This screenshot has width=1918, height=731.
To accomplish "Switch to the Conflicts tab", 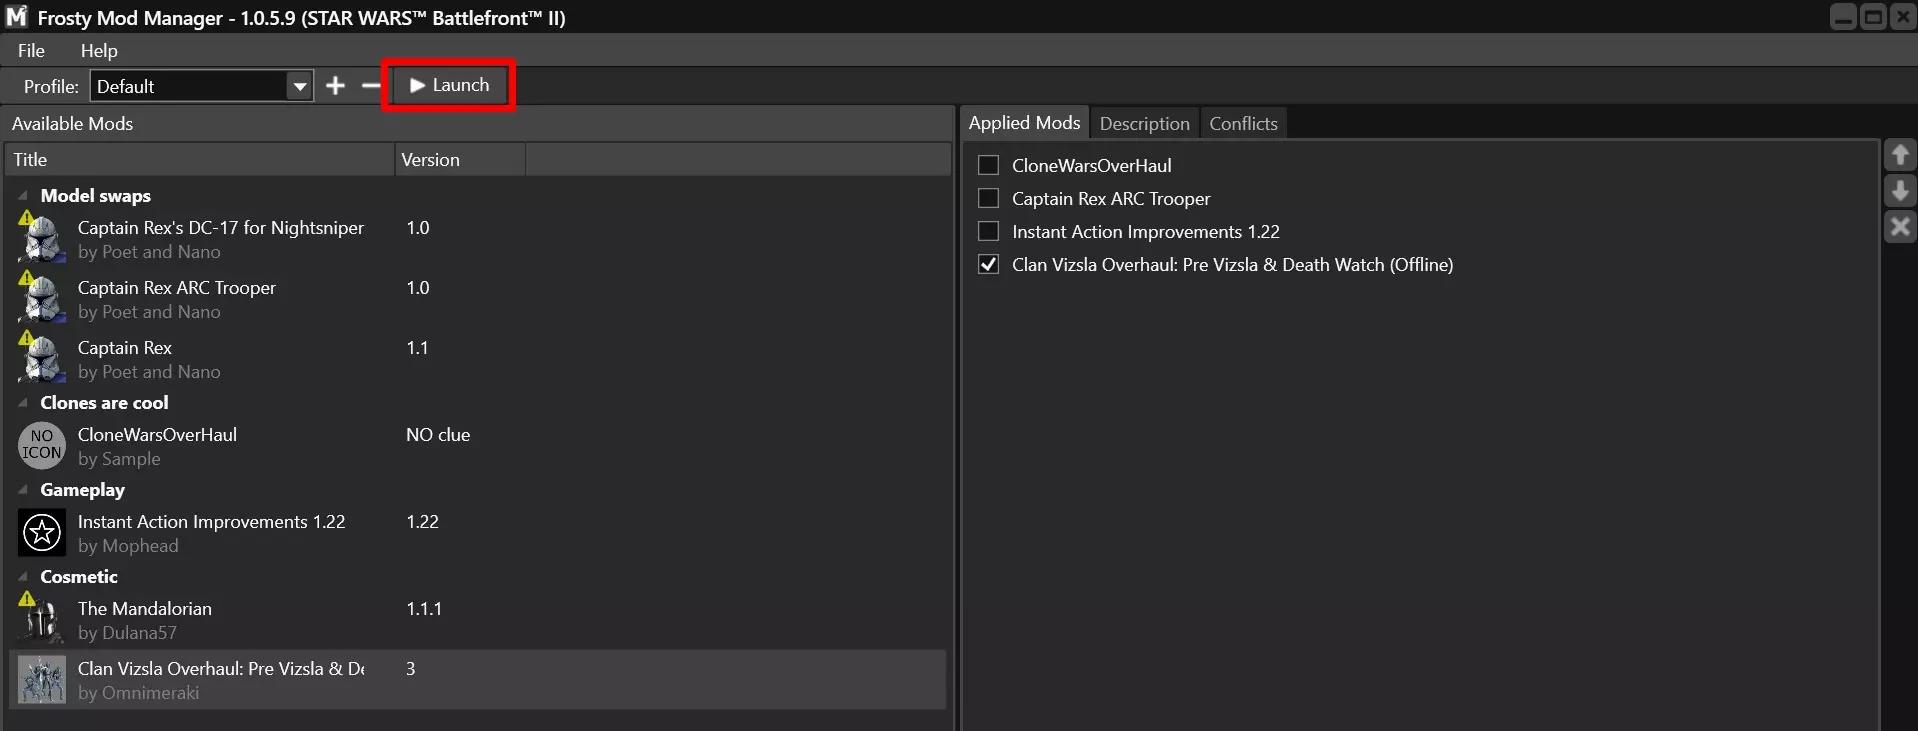I will [1243, 123].
